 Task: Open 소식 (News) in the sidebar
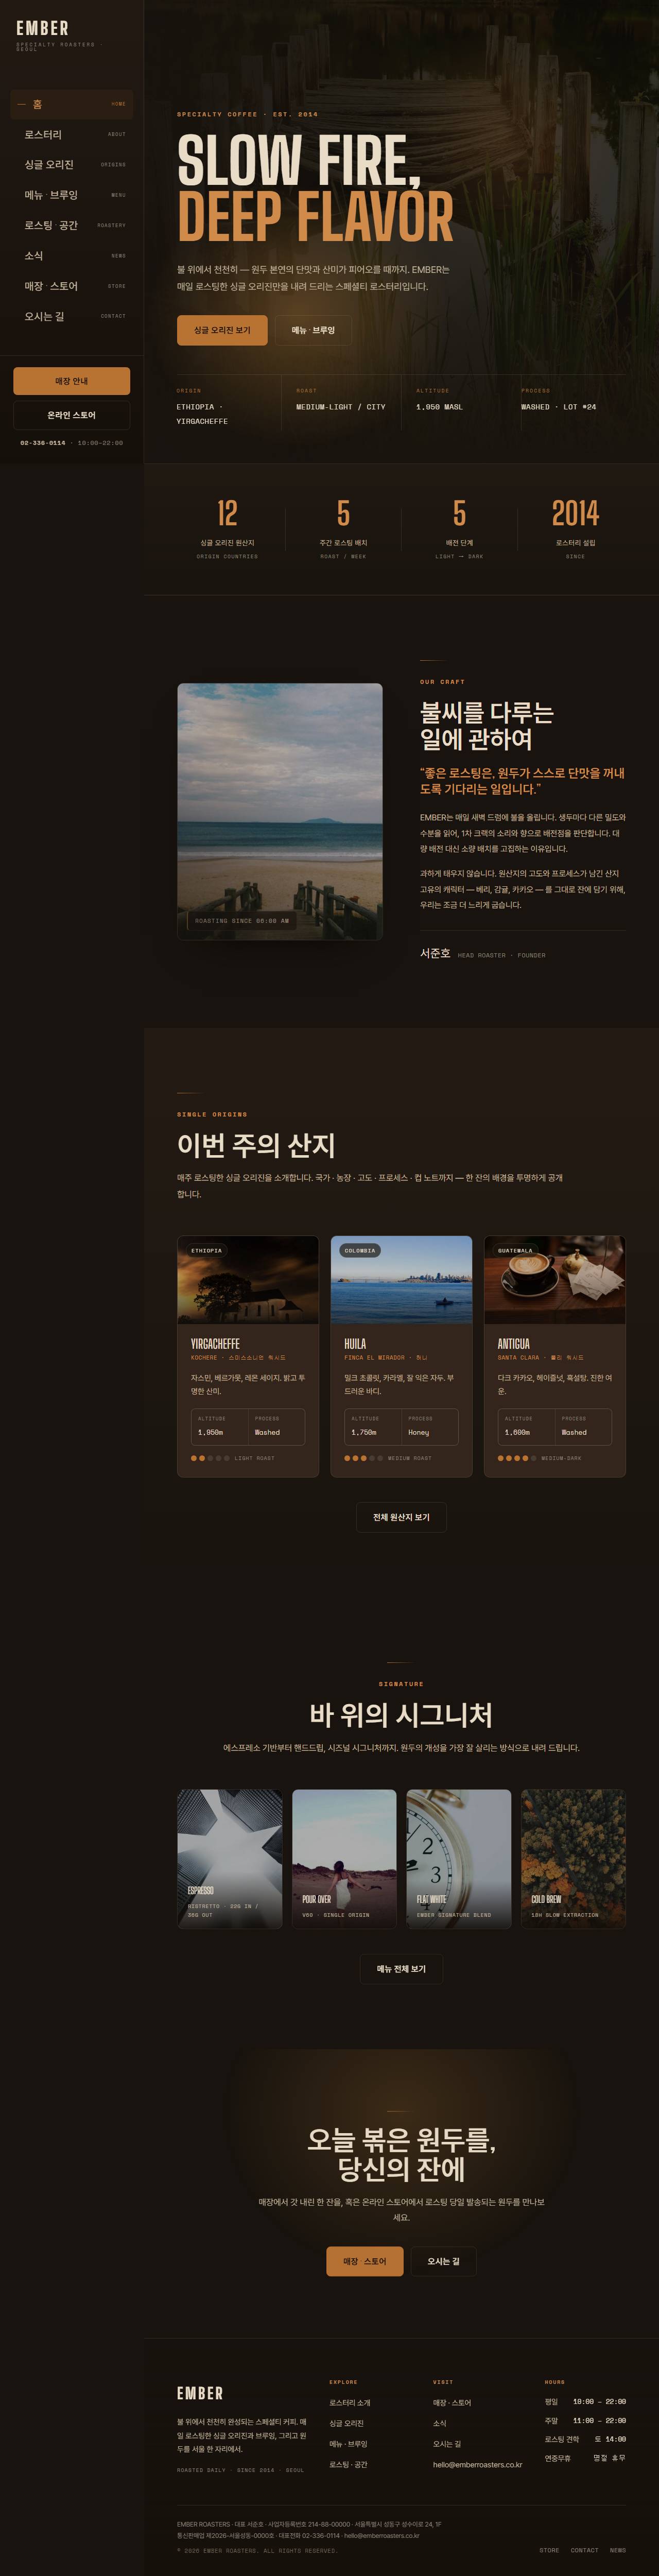71,256
